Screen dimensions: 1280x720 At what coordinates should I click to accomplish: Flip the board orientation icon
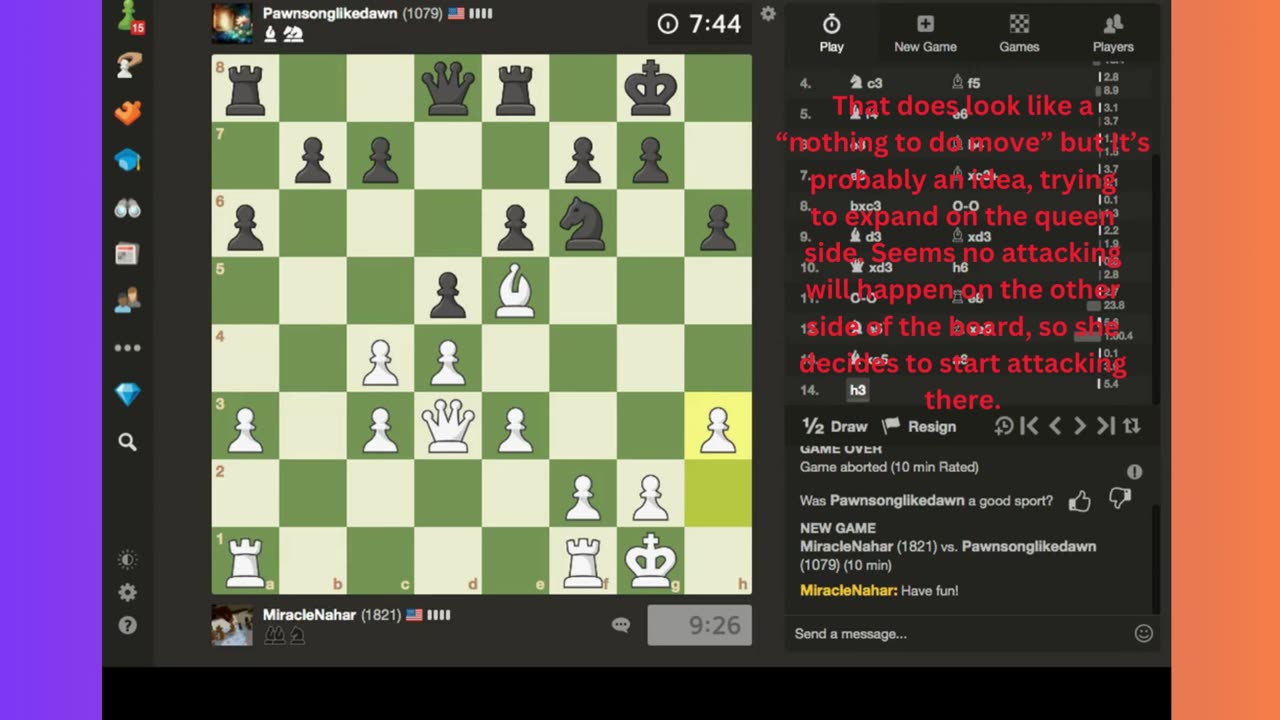click(x=1131, y=427)
